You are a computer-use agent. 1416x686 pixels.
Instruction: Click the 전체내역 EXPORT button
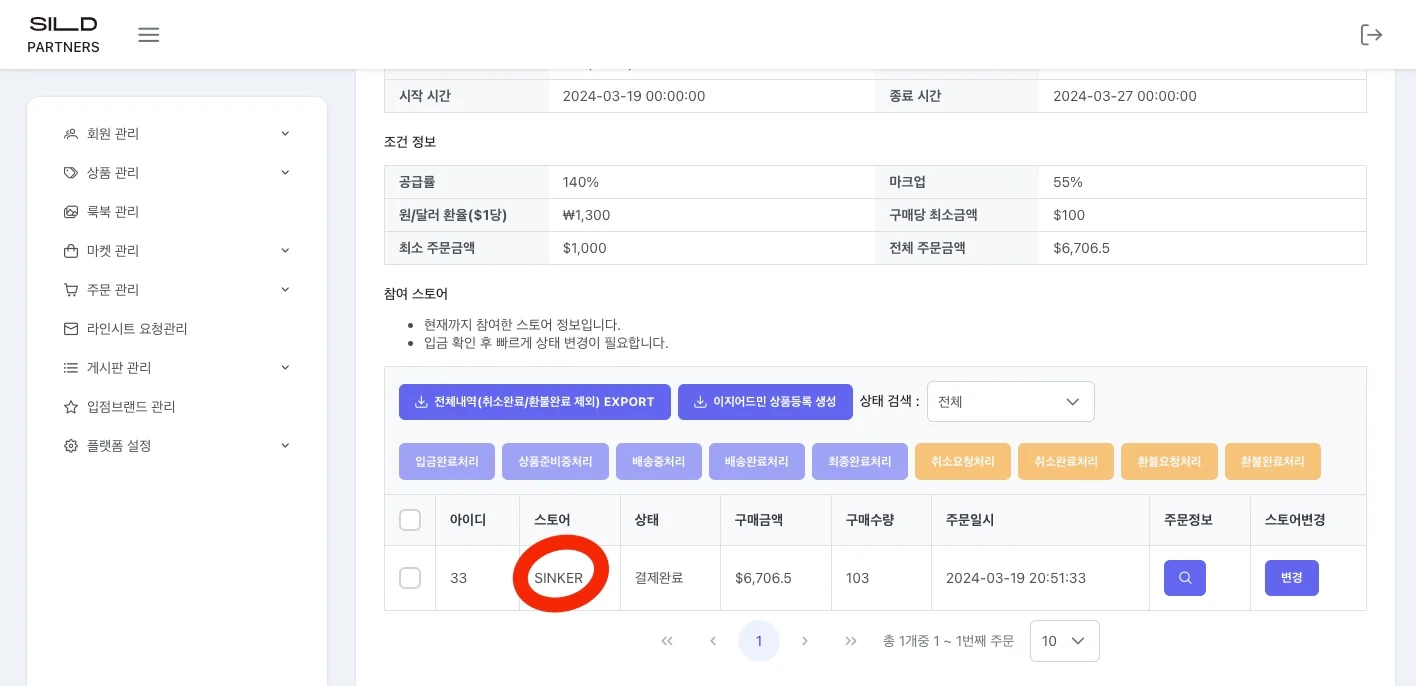(x=534, y=402)
